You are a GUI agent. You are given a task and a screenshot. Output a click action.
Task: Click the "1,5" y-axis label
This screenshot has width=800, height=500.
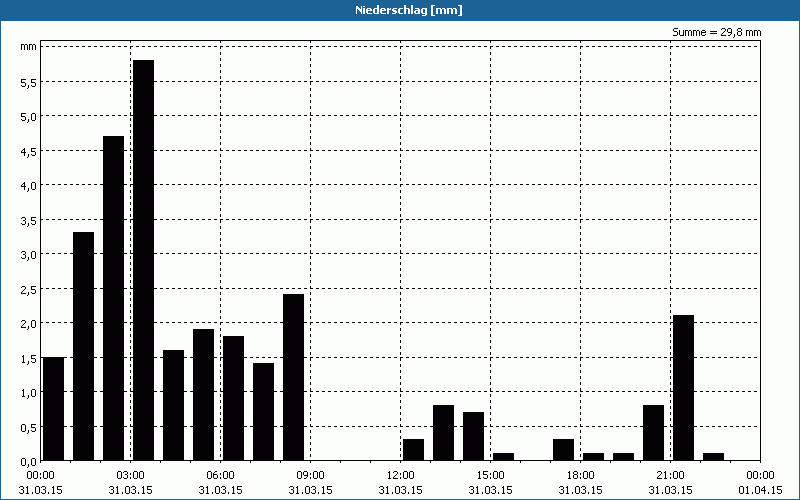point(28,358)
